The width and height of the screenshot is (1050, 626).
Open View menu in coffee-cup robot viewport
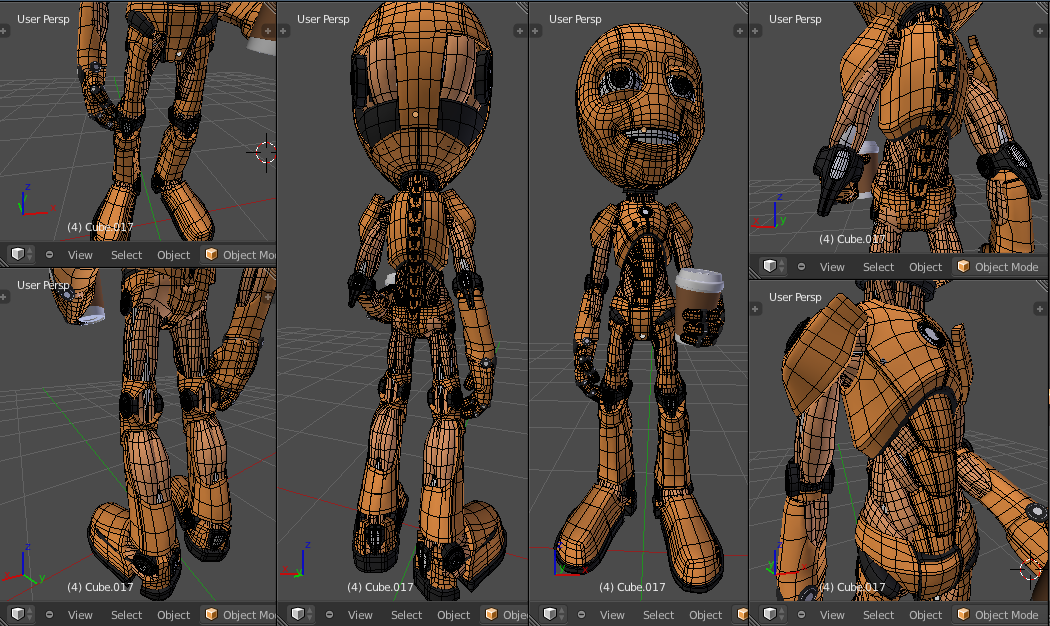coord(611,615)
